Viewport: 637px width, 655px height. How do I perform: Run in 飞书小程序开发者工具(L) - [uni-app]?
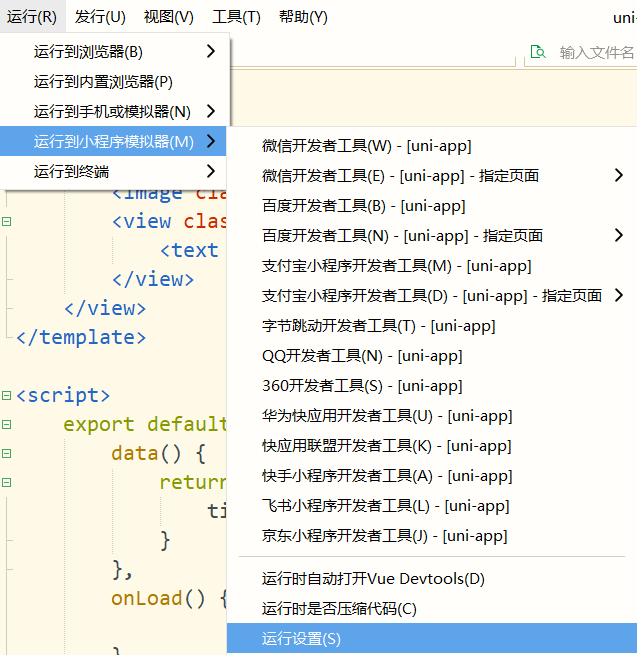click(x=432, y=506)
